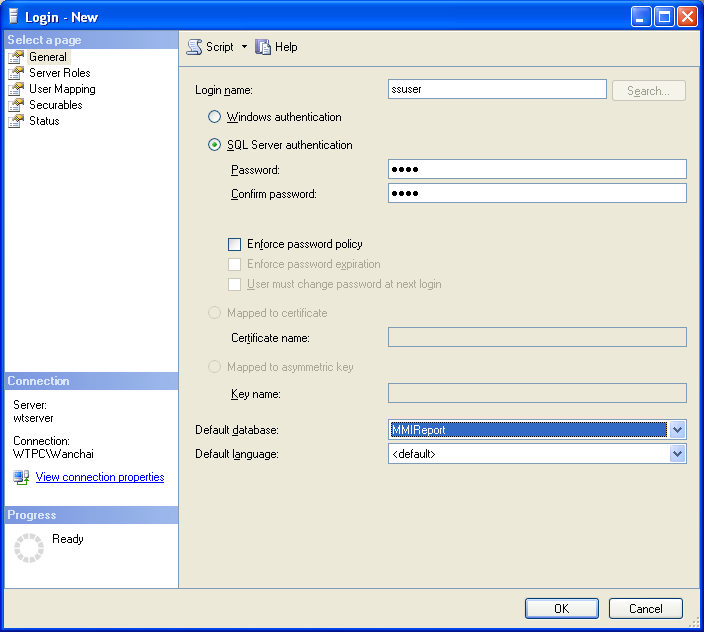Select SQL Server authentication radio button
Image resolution: width=704 pixels, height=632 pixels.
pos(214,145)
